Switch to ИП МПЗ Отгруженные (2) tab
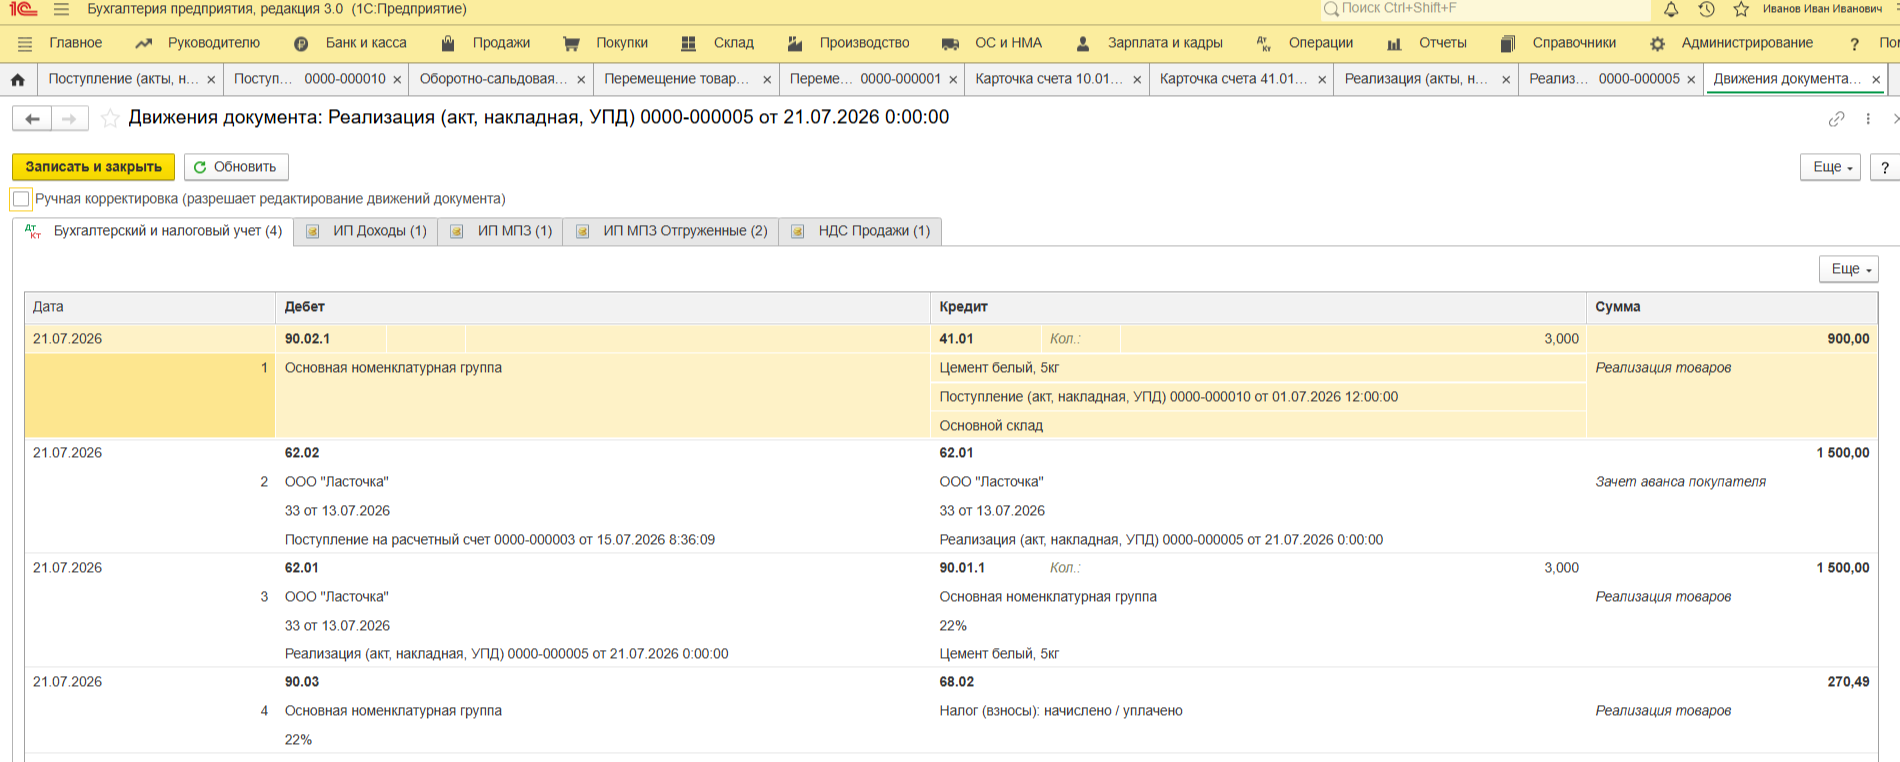1900x762 pixels. click(672, 231)
